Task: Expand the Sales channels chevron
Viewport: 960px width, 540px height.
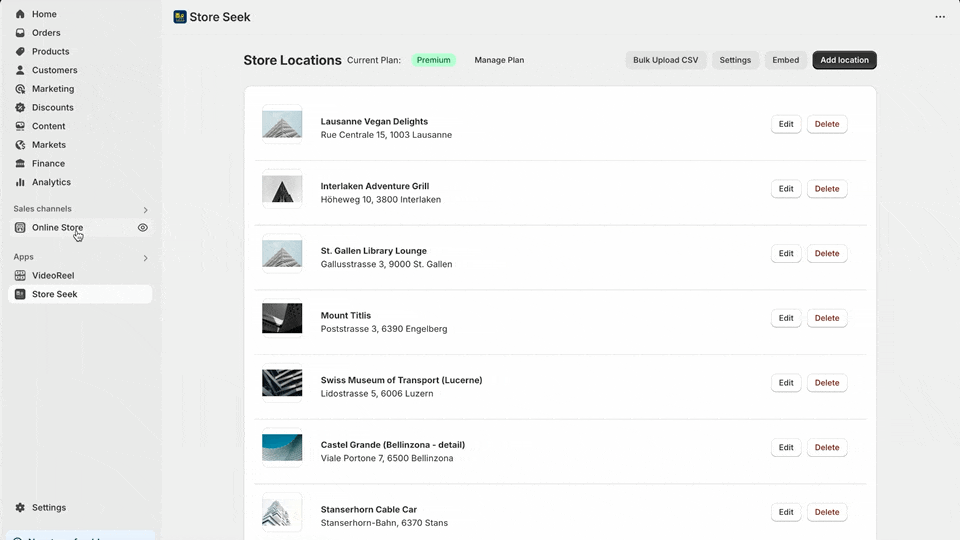Action: click(x=145, y=210)
